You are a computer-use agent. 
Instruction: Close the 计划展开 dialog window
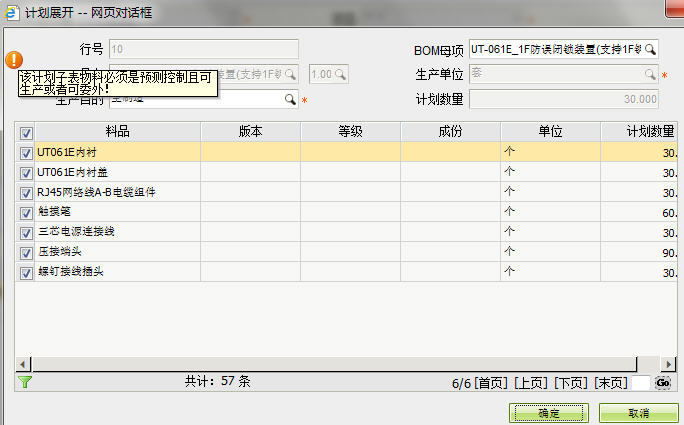[x=674, y=9]
